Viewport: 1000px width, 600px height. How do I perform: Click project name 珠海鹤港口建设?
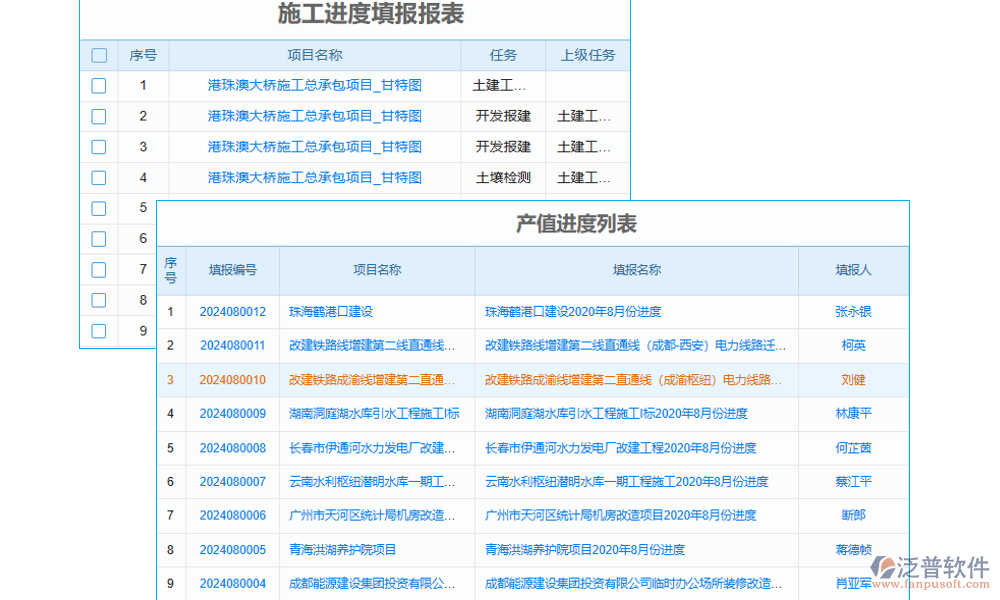(x=331, y=312)
